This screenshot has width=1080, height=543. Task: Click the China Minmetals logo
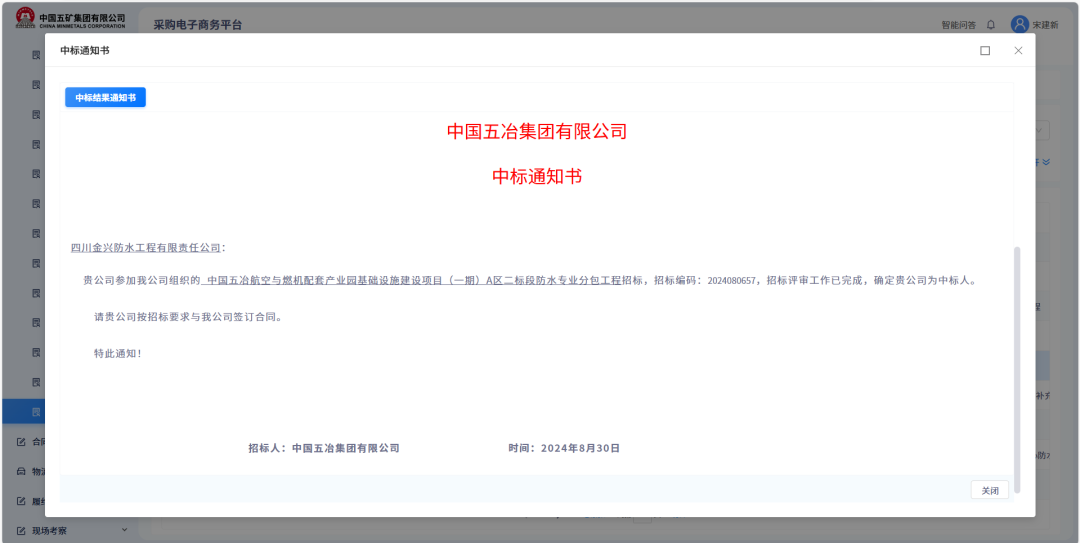click(x=70, y=20)
